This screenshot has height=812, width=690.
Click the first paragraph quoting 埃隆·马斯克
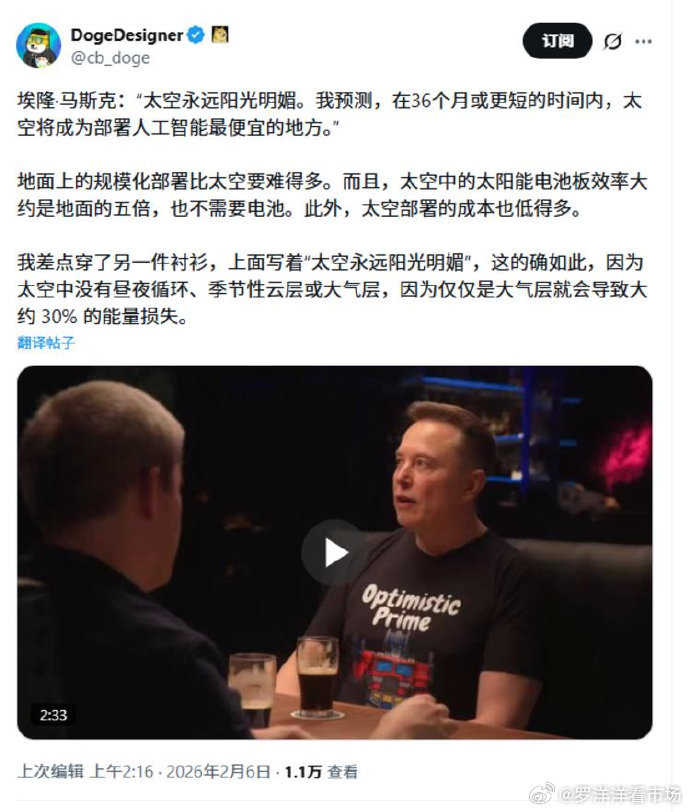[329, 114]
